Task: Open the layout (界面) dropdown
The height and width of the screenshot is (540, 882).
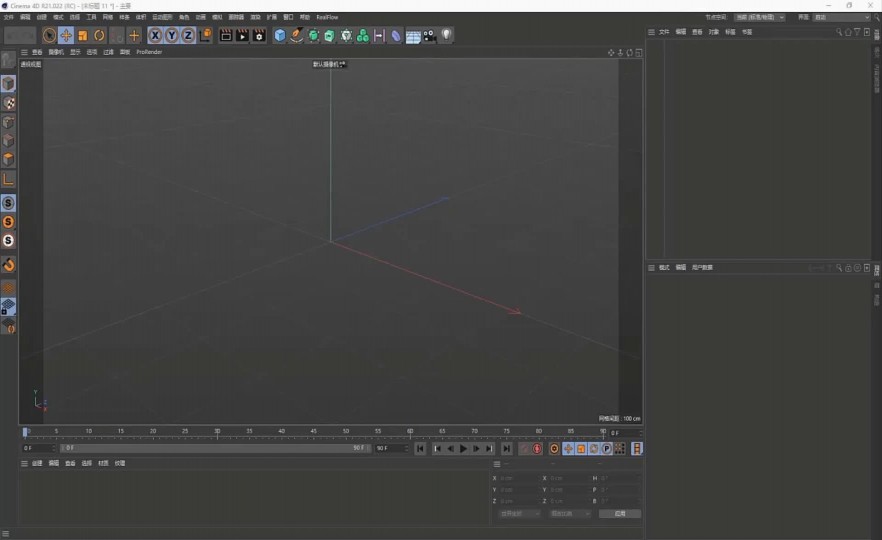Action: tap(842, 17)
